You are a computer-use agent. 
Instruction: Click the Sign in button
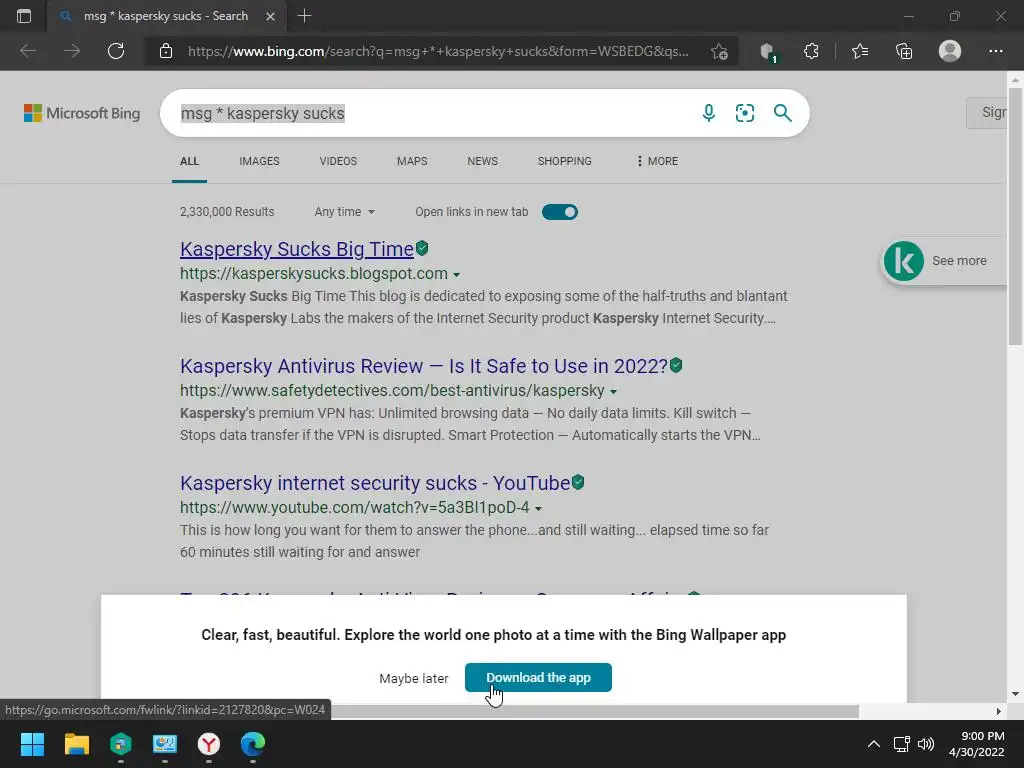[987, 112]
